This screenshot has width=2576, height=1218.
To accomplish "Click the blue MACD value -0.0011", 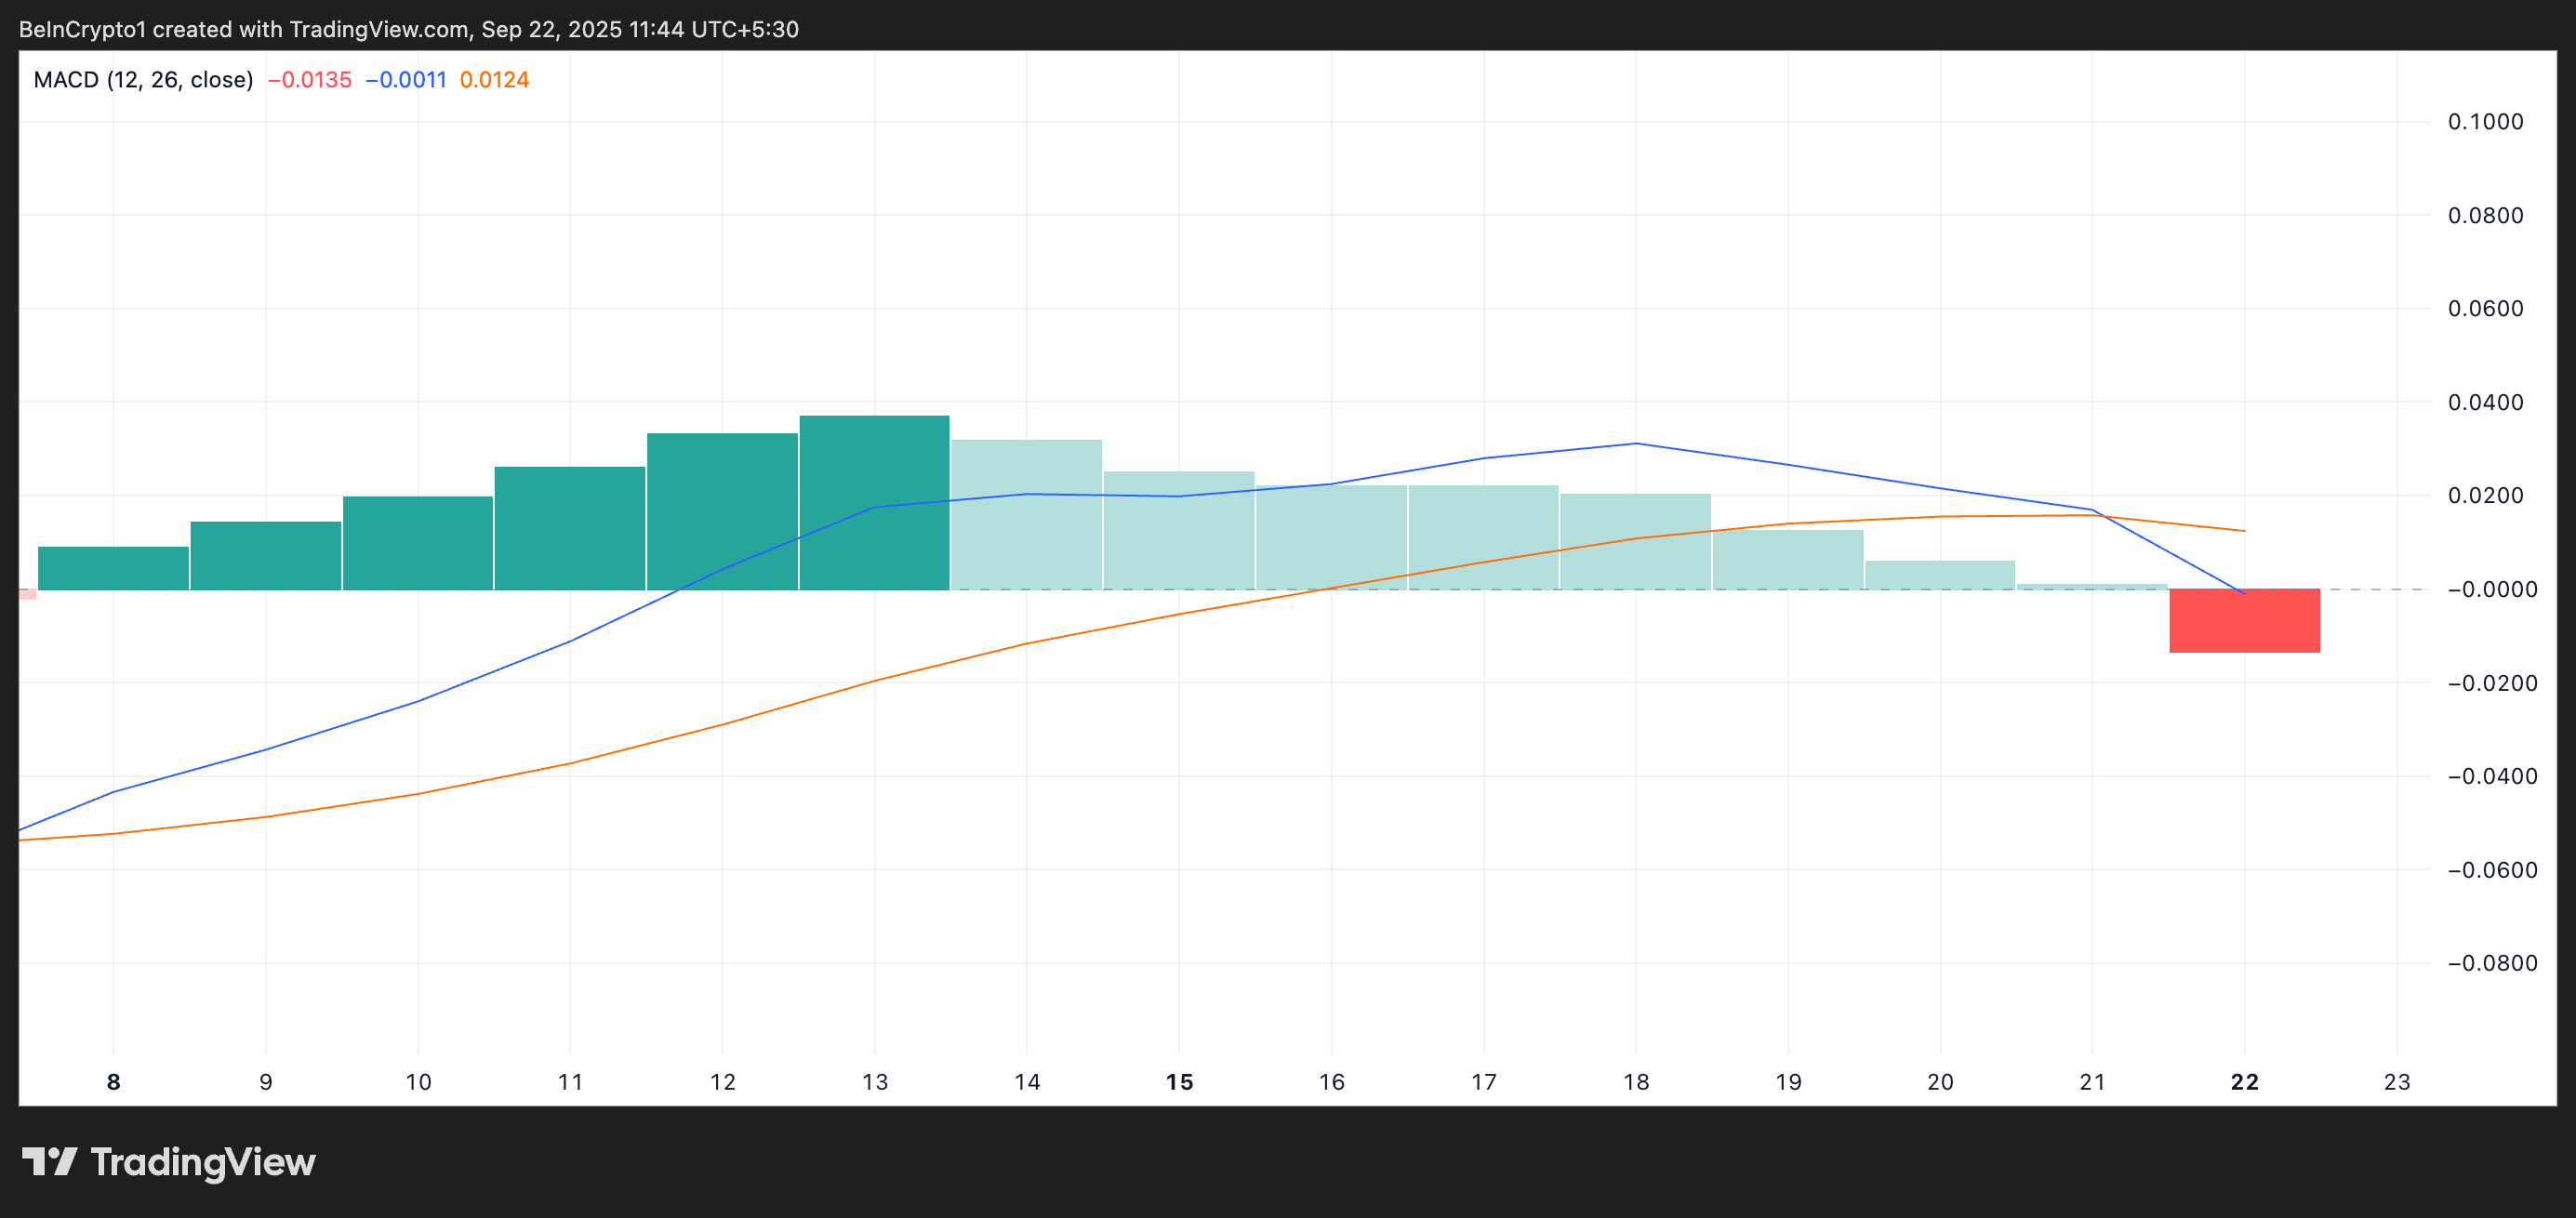I will coord(406,80).
